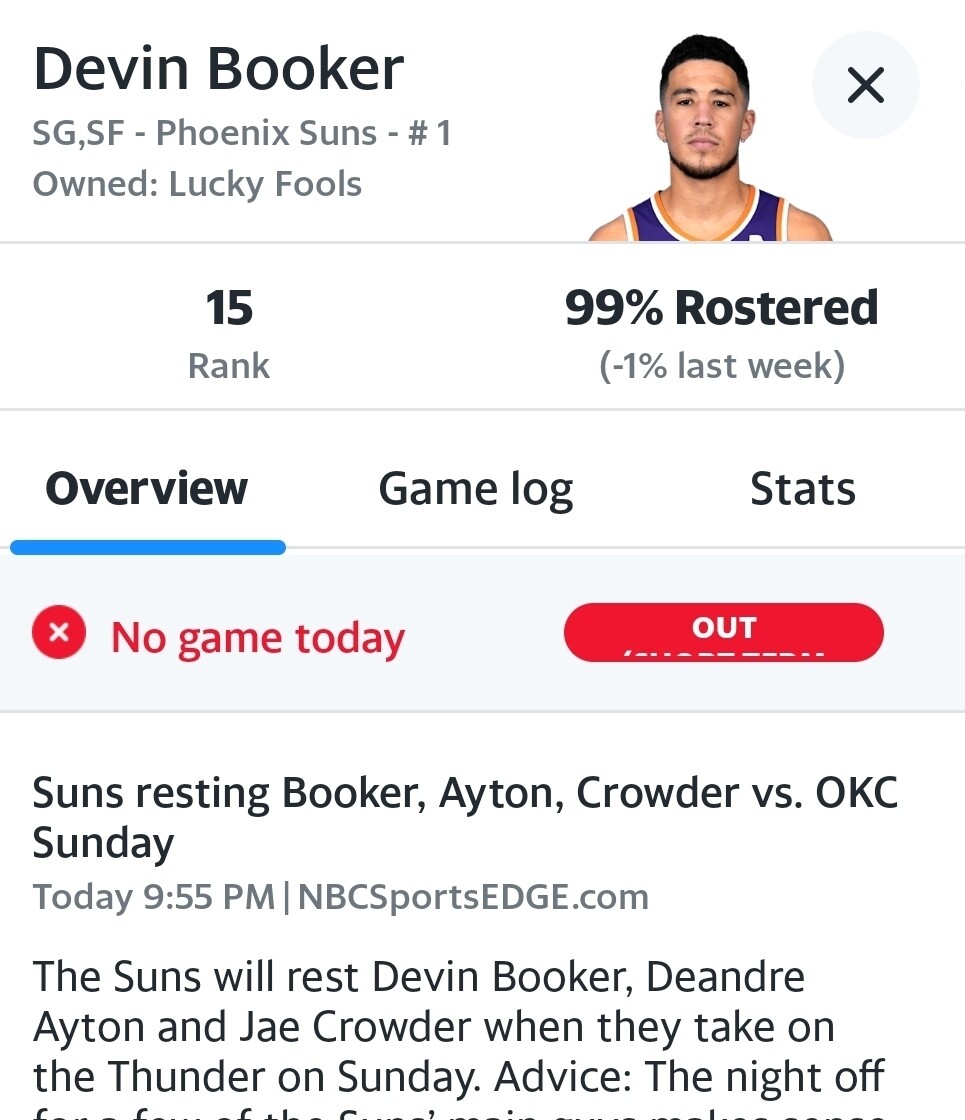Viewport: 965px width, 1120px height.
Task: Tap the Devin Booker name heading
Action: click(219, 69)
